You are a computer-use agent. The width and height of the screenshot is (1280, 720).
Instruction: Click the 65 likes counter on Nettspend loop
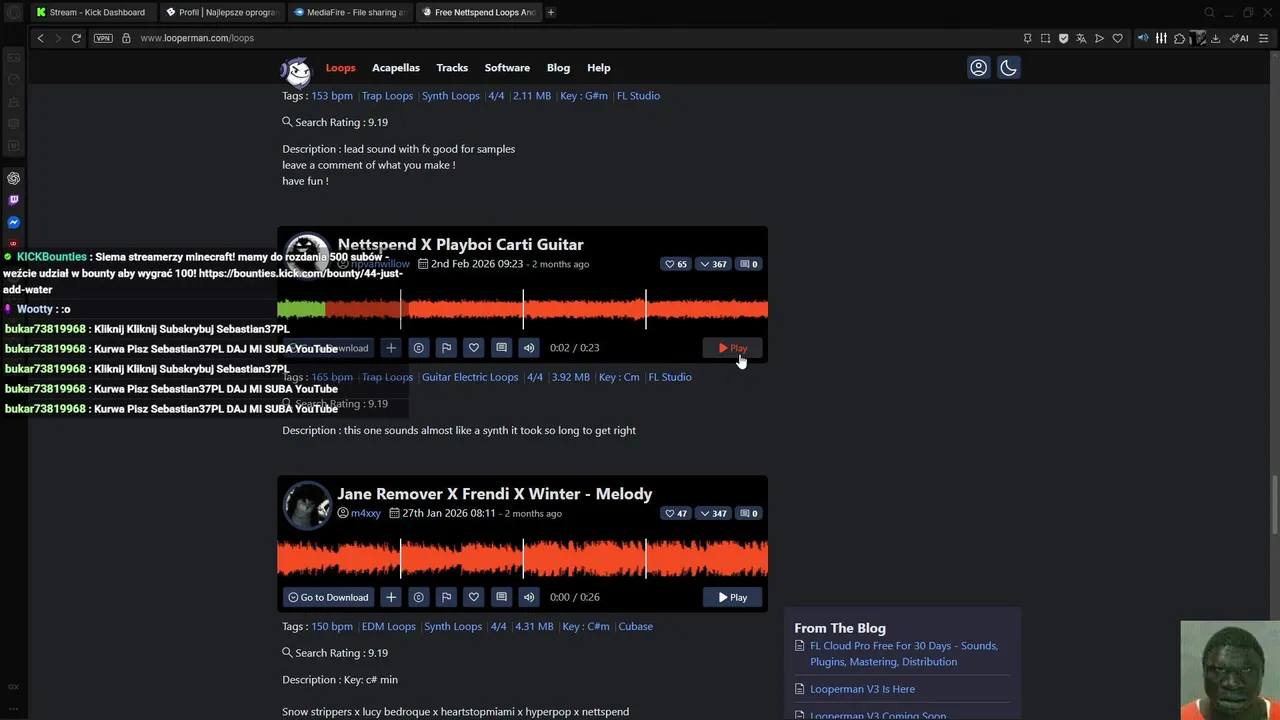tap(676, 264)
